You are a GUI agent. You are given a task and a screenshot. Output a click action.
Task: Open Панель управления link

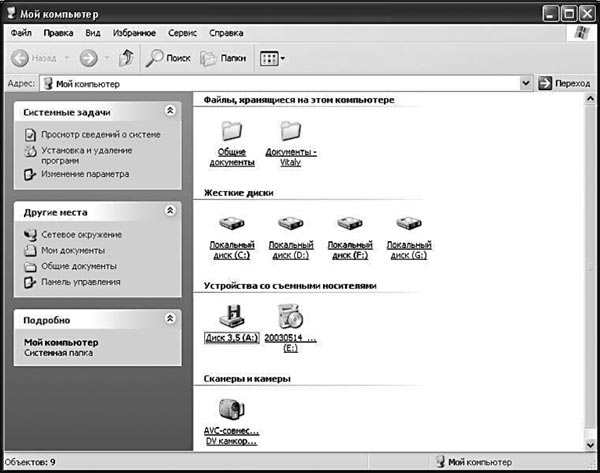tap(81, 282)
